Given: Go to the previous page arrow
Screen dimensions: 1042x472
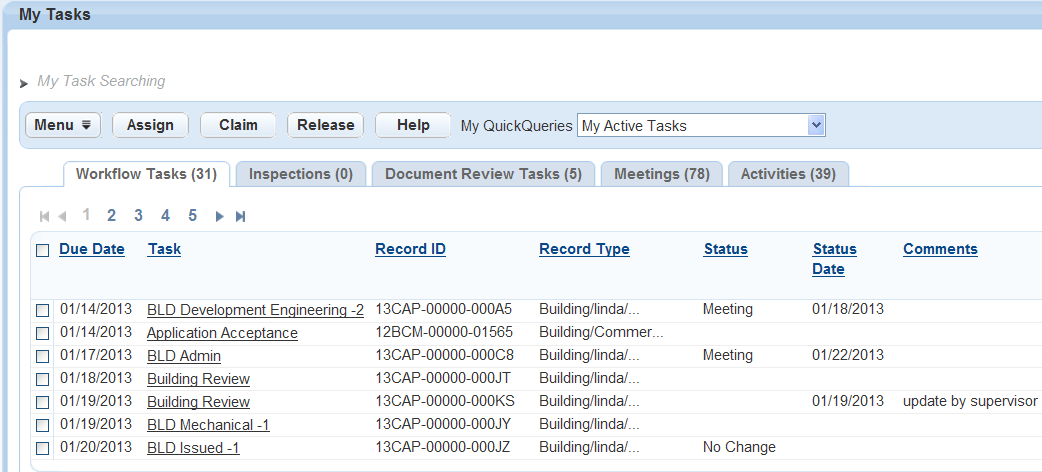Looking at the screenshot, I should [x=62, y=216].
